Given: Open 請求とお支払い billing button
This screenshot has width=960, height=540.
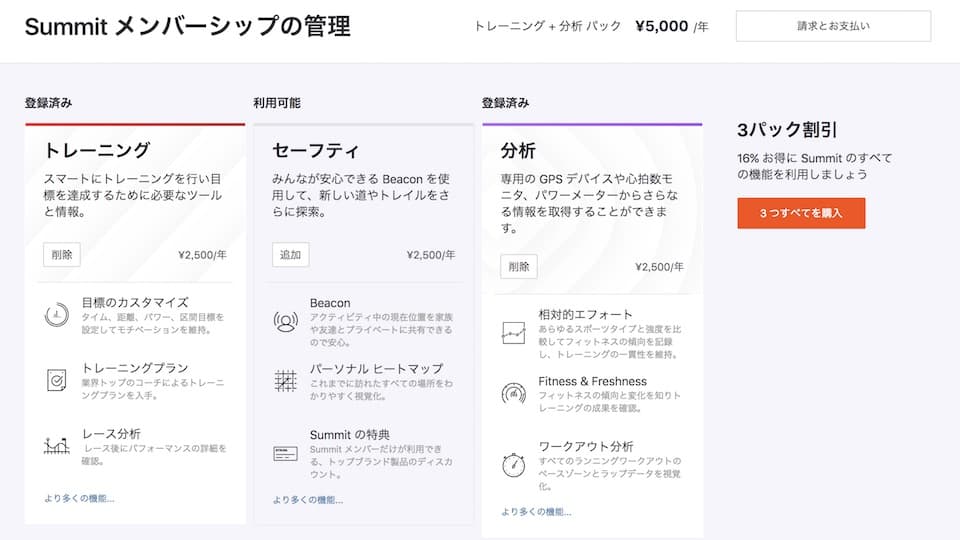Looking at the screenshot, I should [833, 26].
